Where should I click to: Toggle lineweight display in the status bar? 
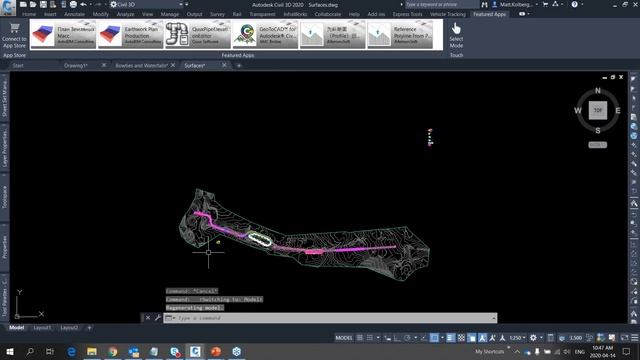450,338
